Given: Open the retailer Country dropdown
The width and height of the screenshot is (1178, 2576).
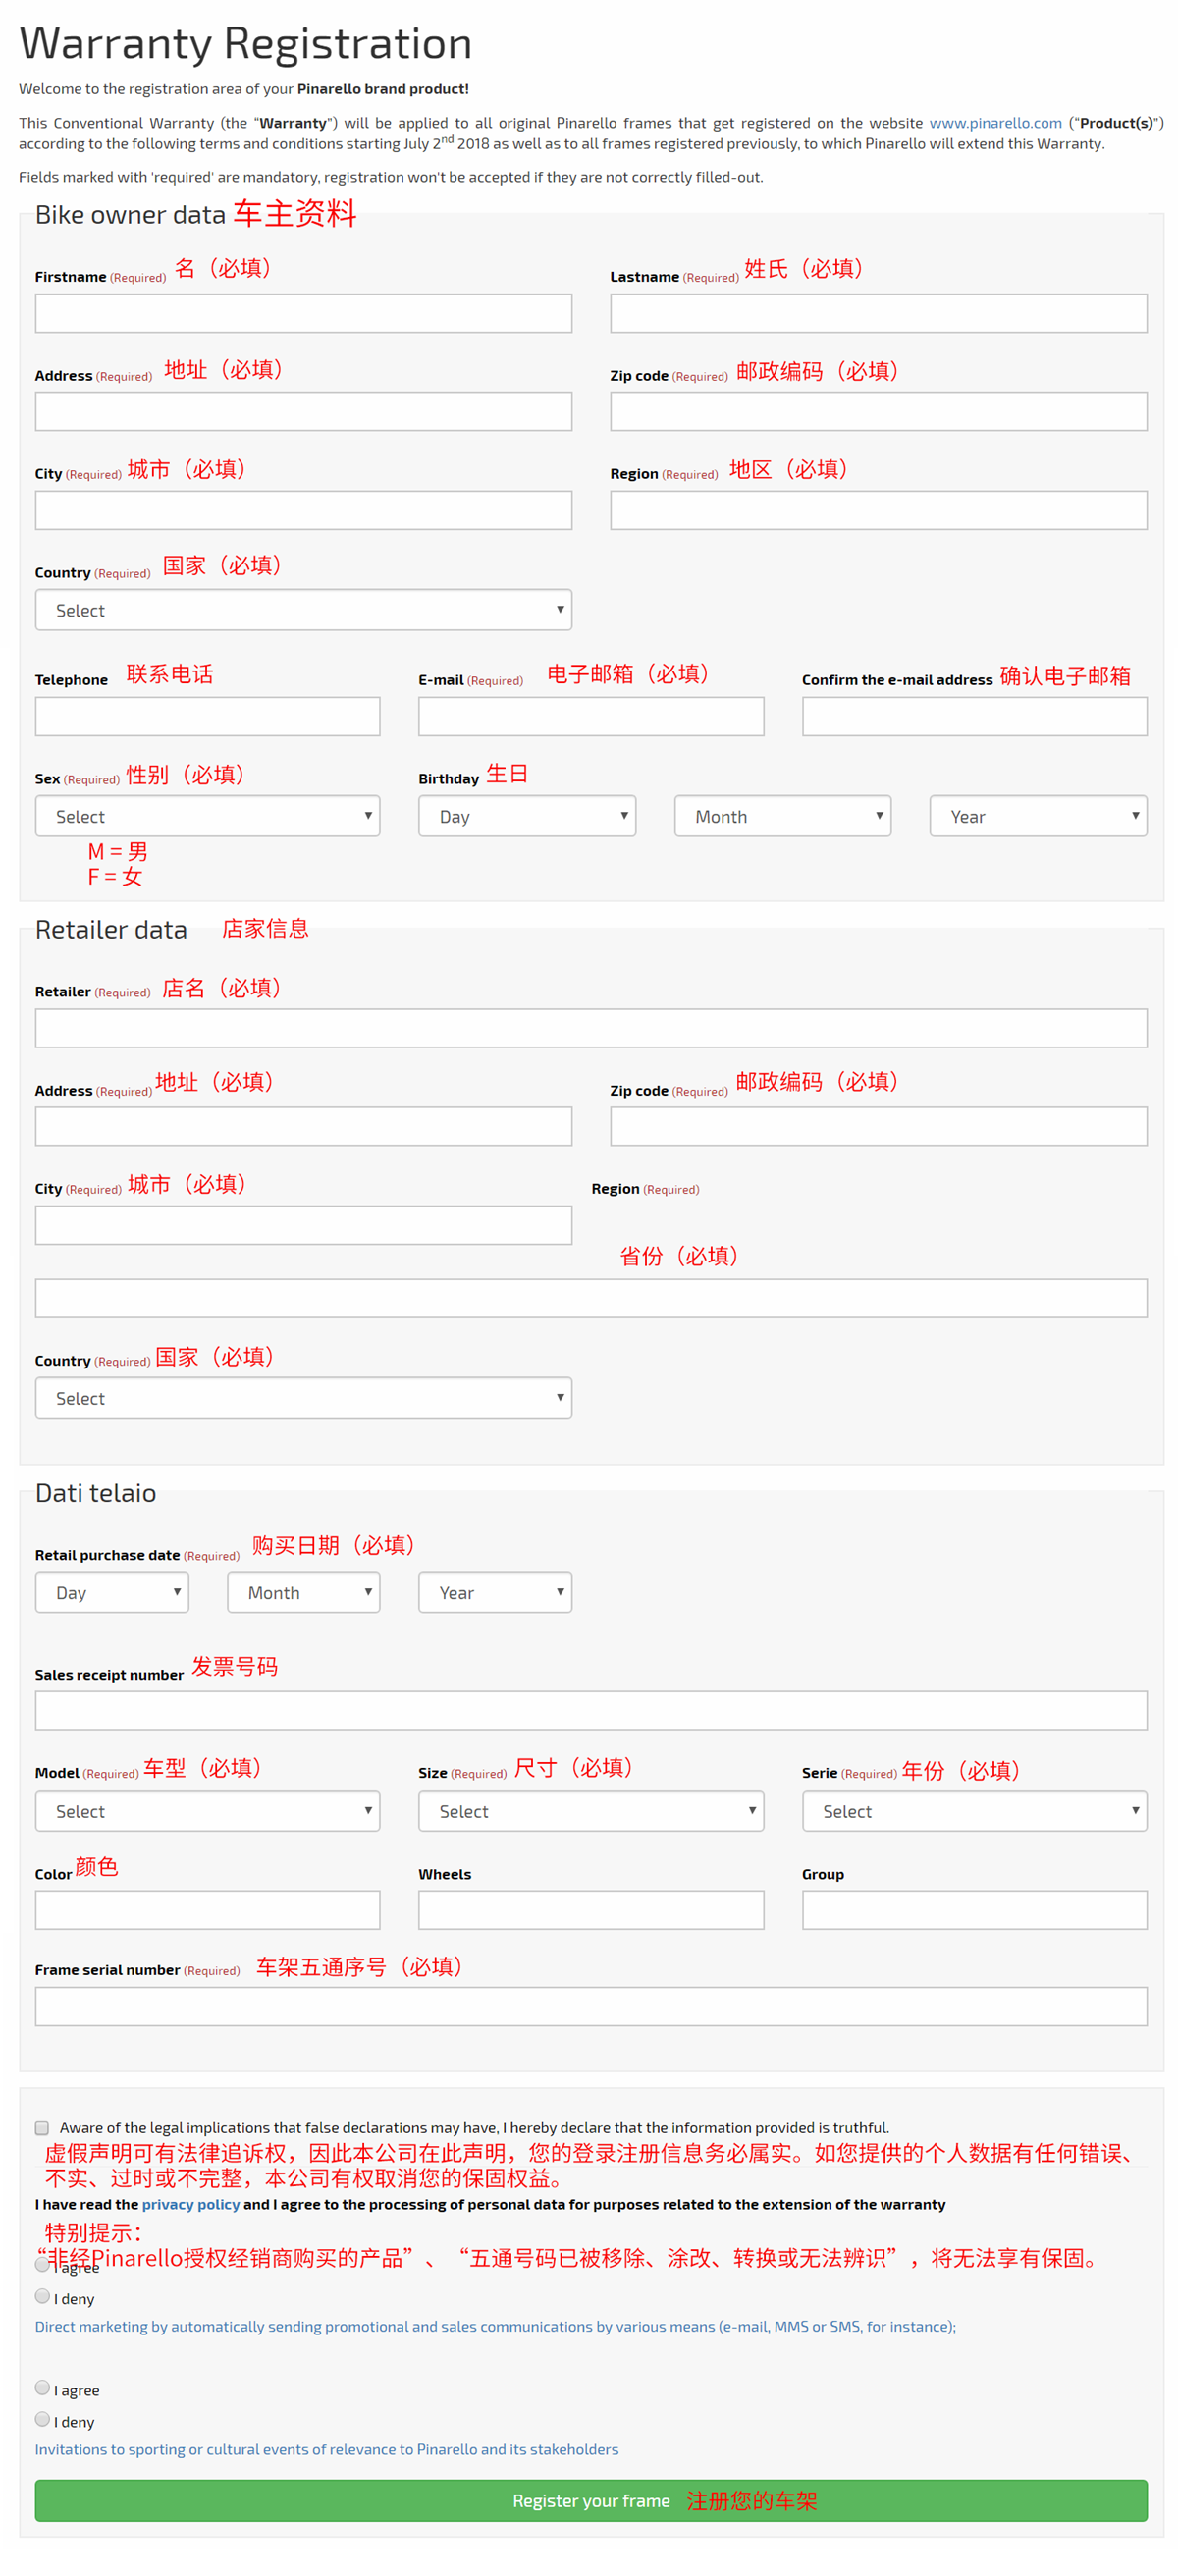Looking at the screenshot, I should point(303,1397).
